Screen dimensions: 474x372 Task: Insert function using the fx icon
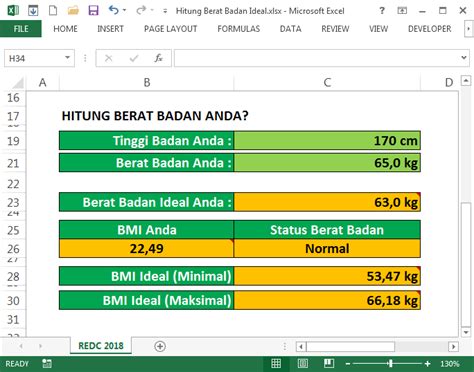click(x=158, y=58)
